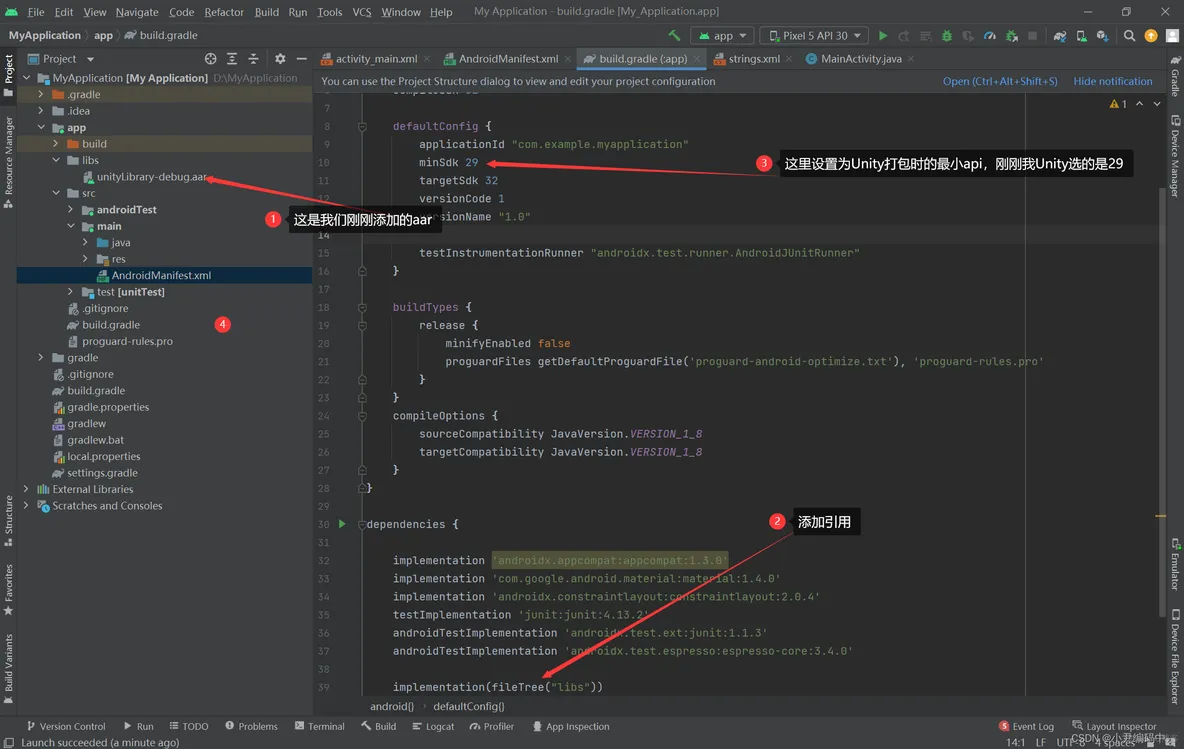
Task: Toggle the Resource Manager side tab
Action: pos(8,162)
